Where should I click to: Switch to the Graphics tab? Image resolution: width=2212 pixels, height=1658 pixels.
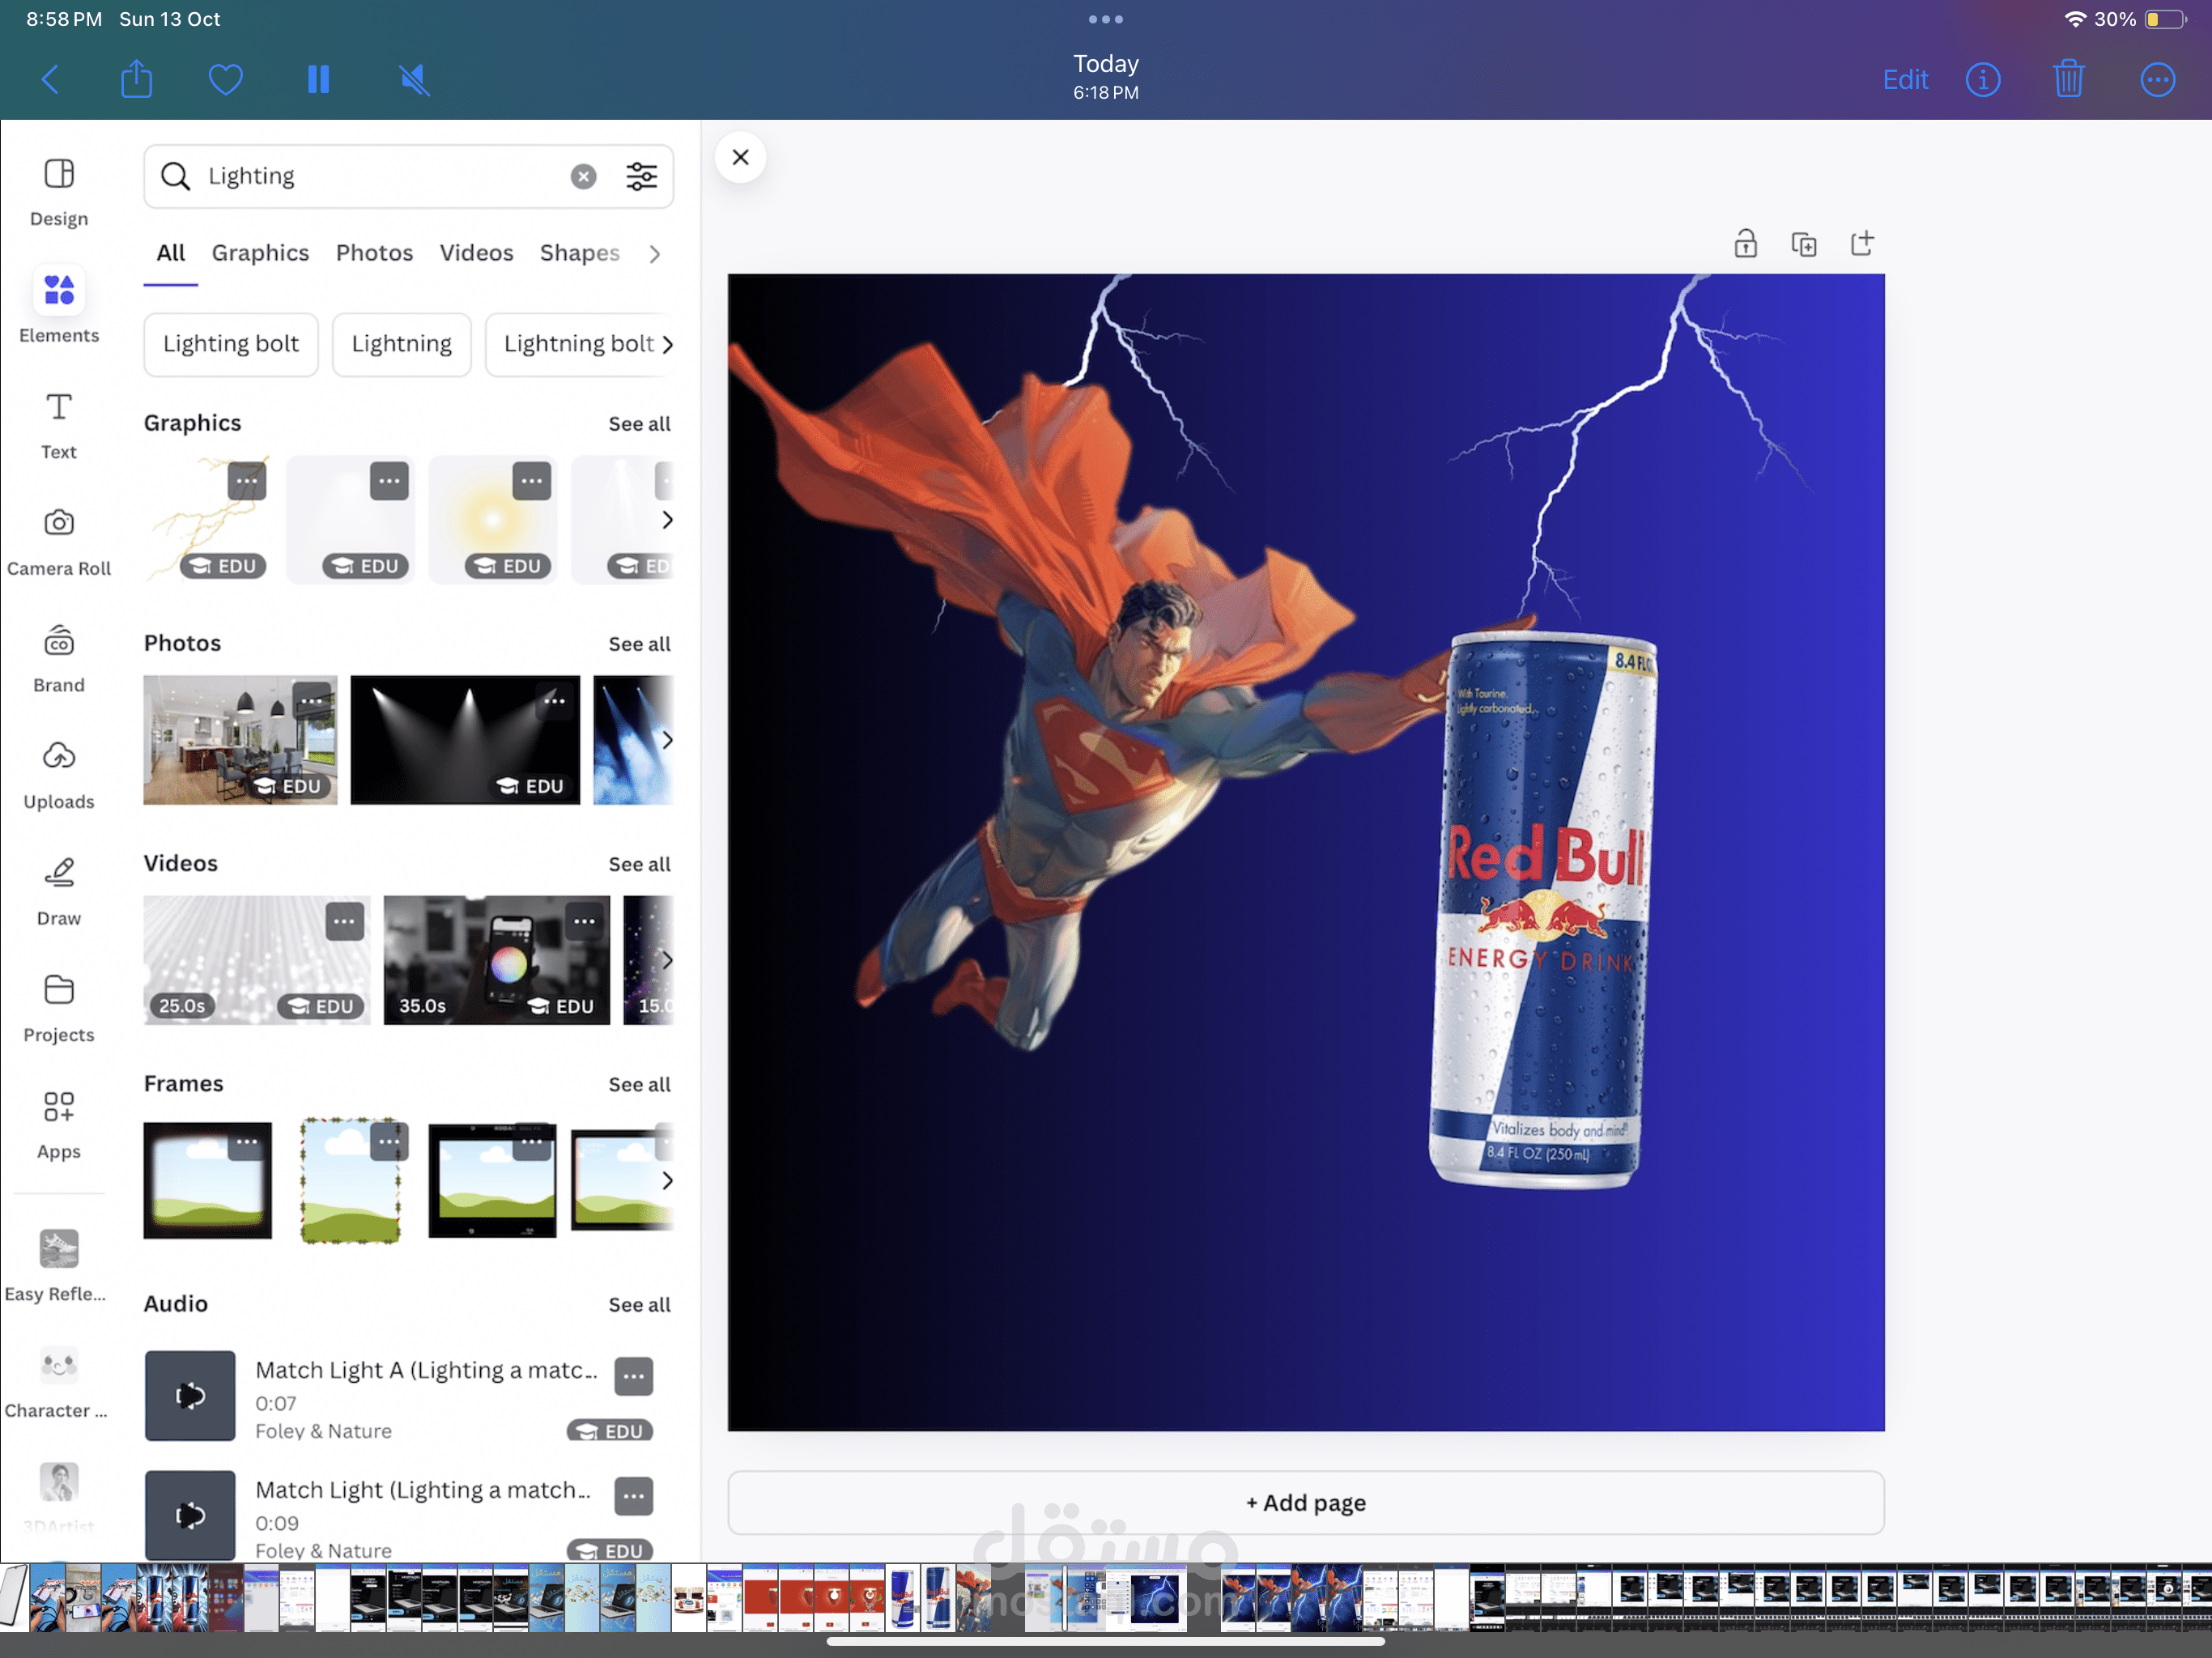point(260,253)
